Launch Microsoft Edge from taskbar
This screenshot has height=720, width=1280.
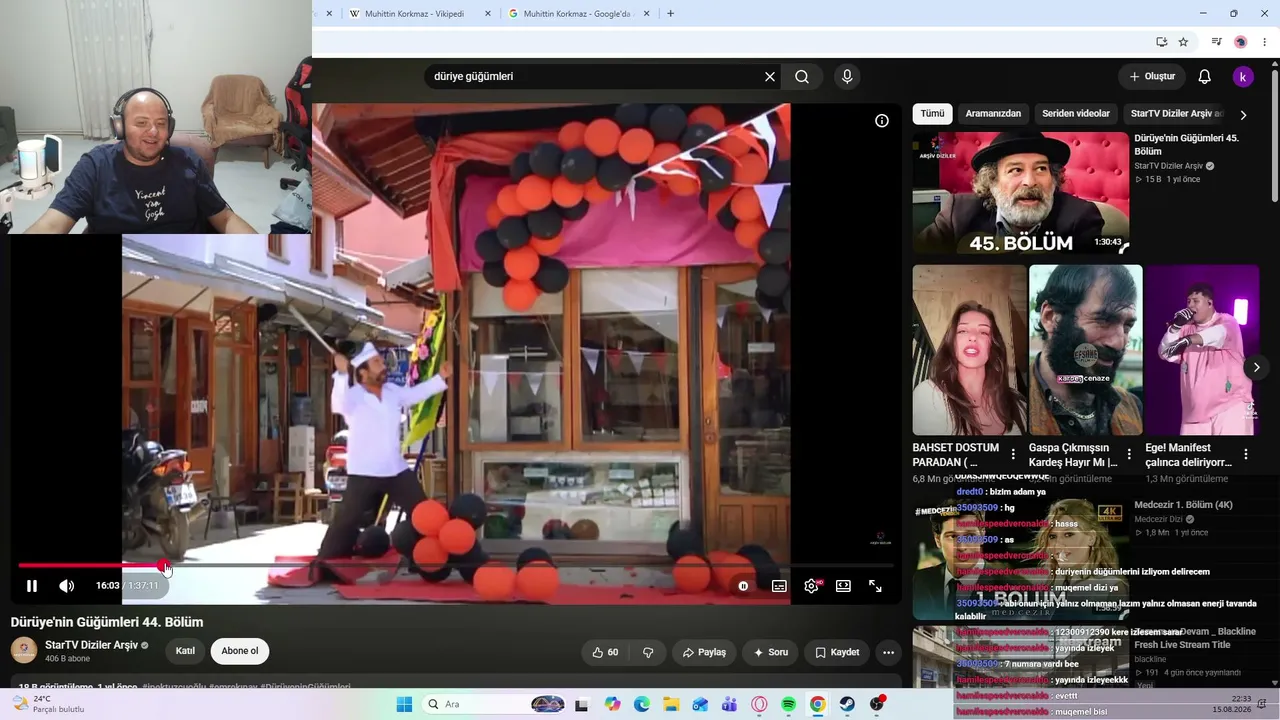642,704
